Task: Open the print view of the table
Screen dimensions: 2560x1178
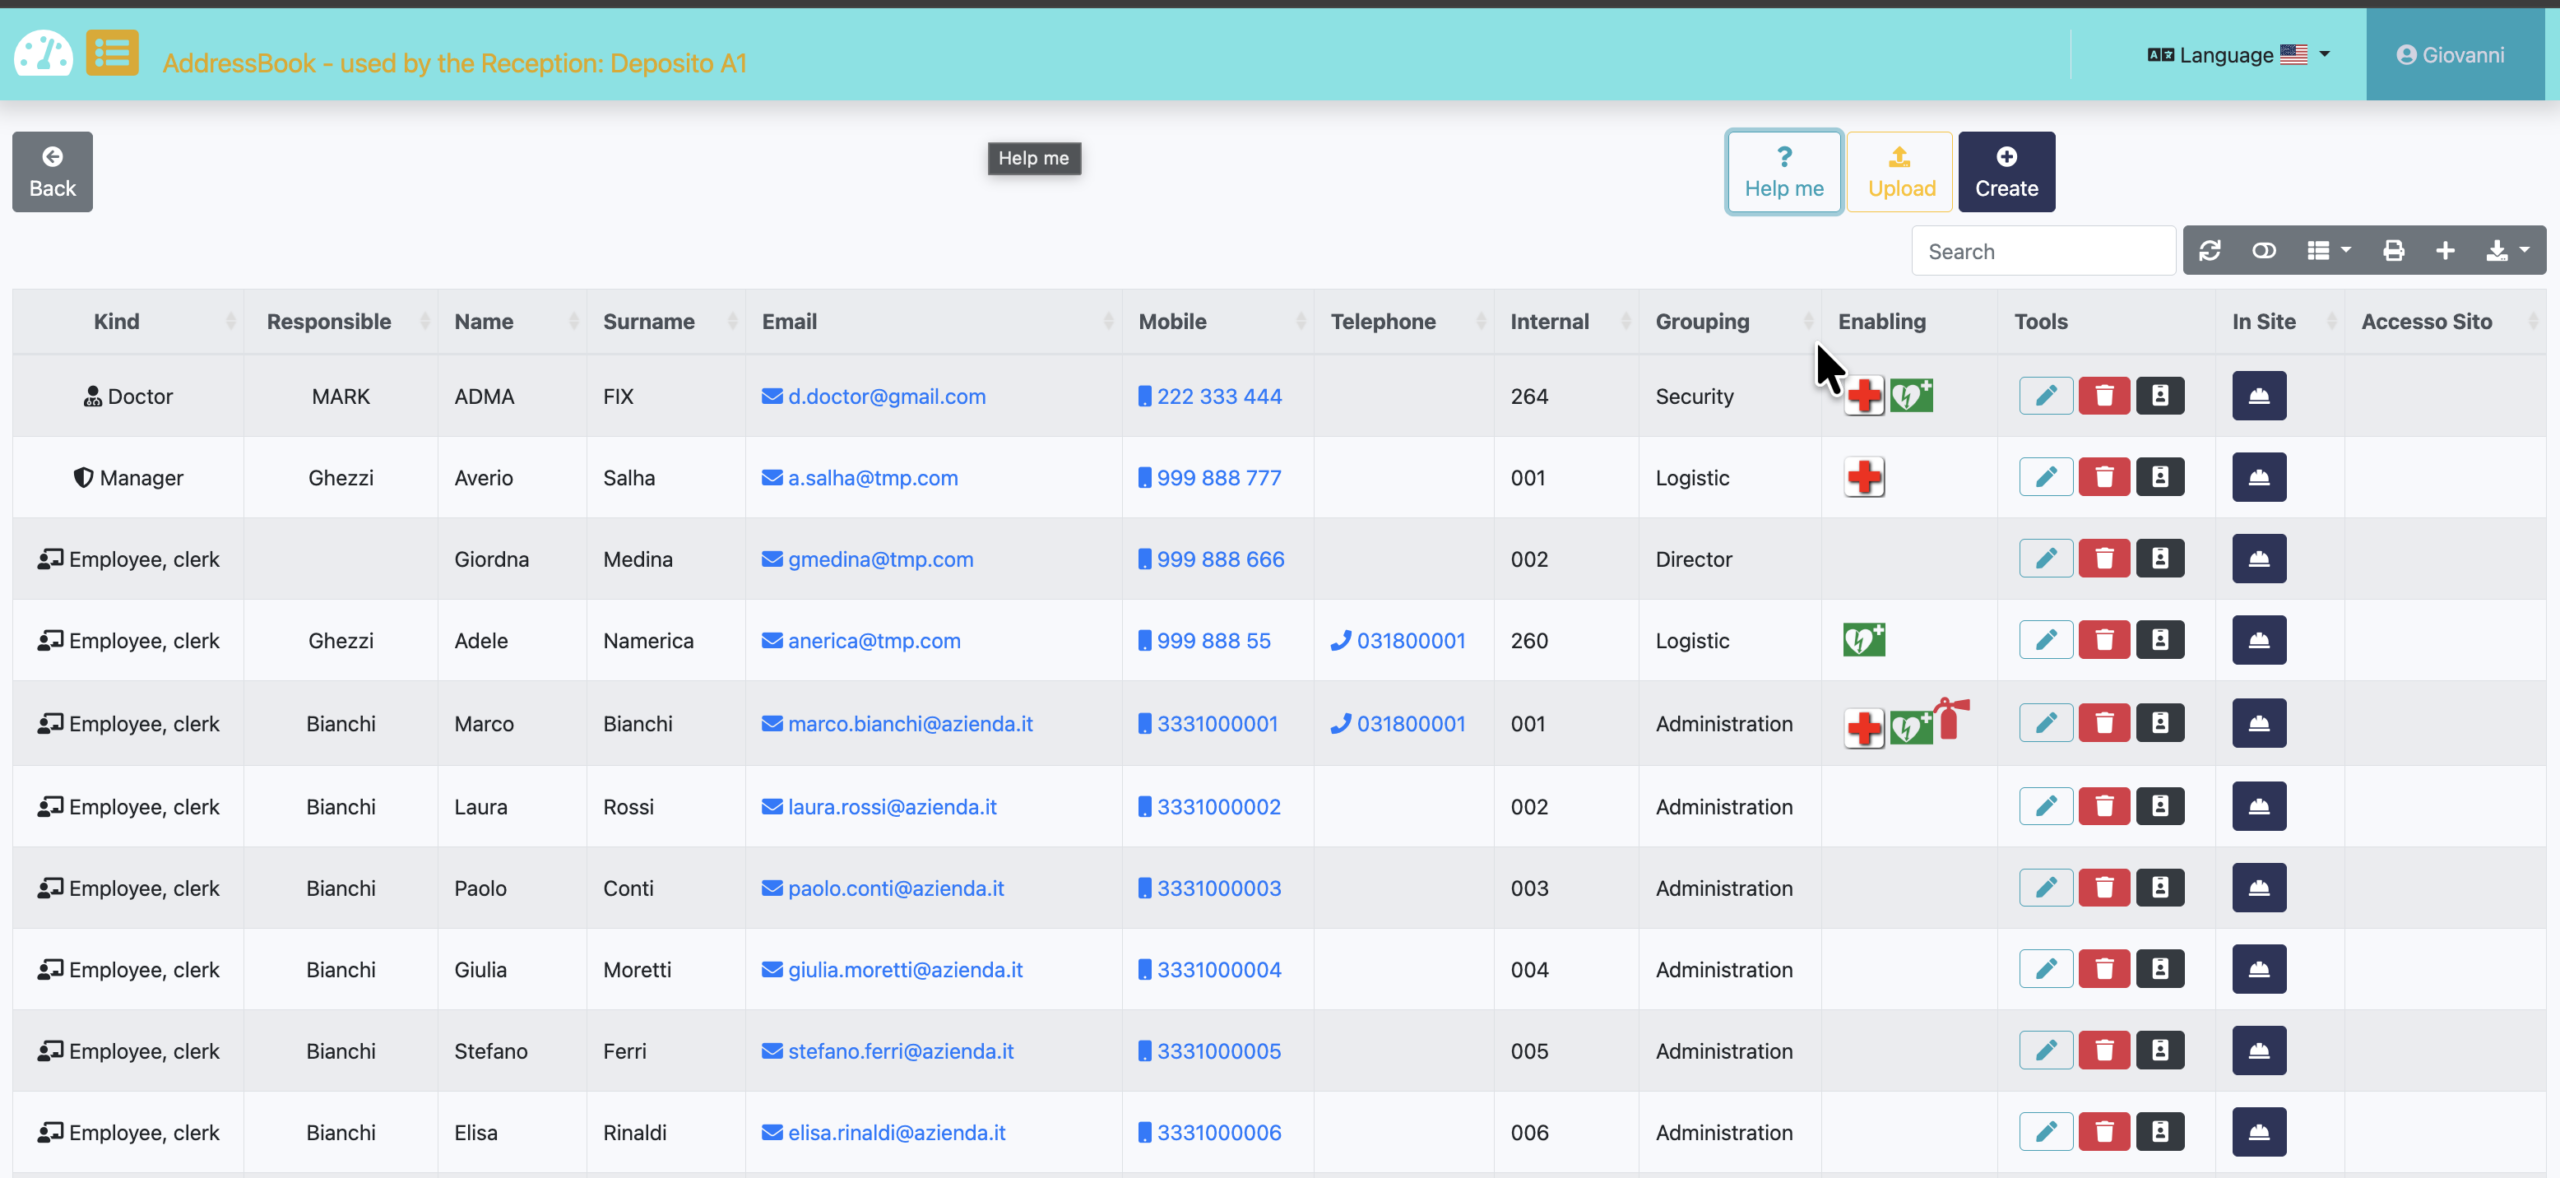Action: click(2393, 250)
